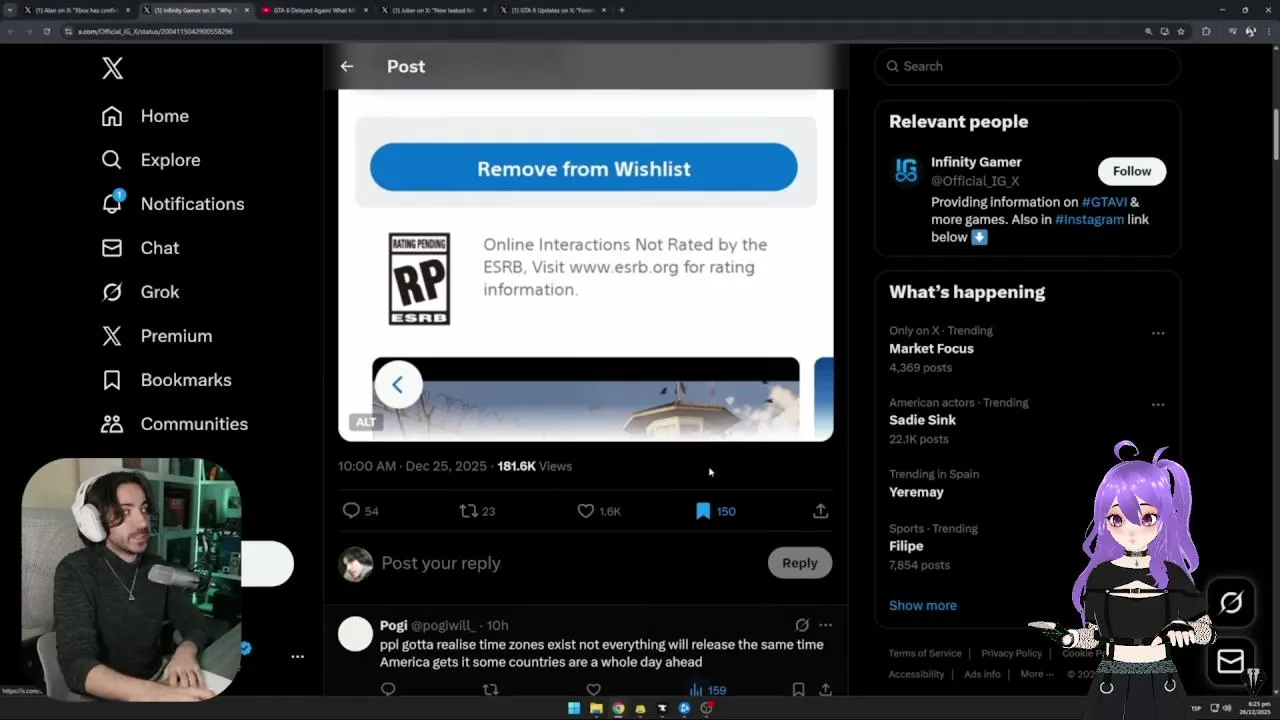Share Pogi's comment

pyautogui.click(x=825, y=689)
